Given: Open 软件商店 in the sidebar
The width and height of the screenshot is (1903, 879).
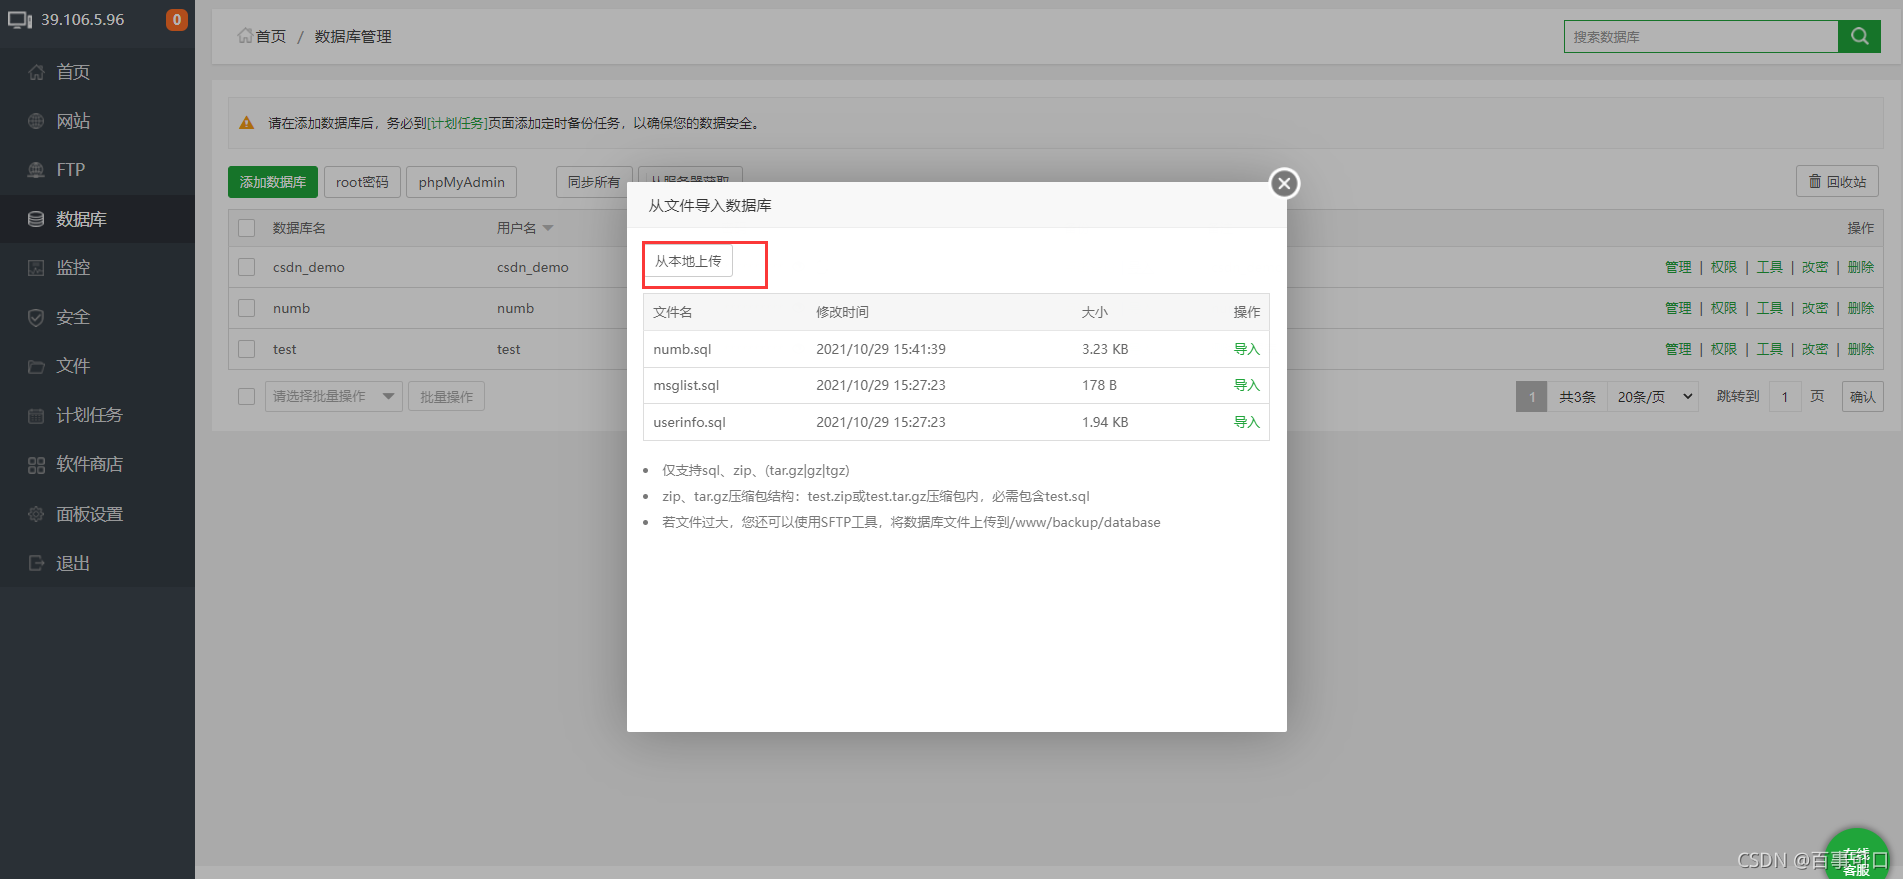Looking at the screenshot, I should tap(97, 464).
